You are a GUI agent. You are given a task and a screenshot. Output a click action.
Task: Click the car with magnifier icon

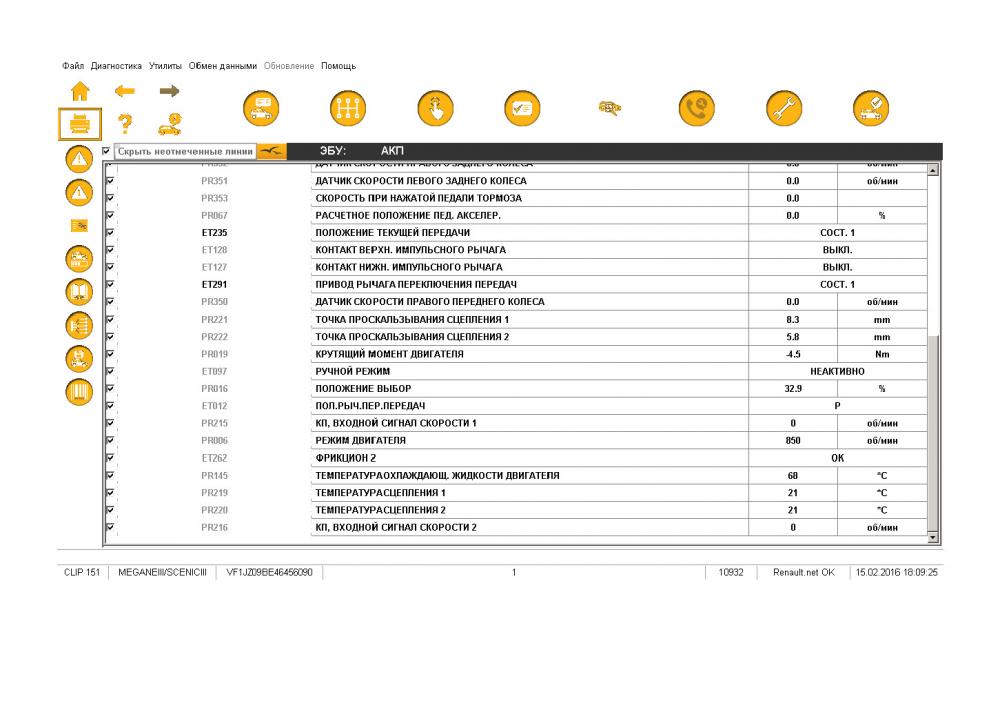click(x=610, y=108)
